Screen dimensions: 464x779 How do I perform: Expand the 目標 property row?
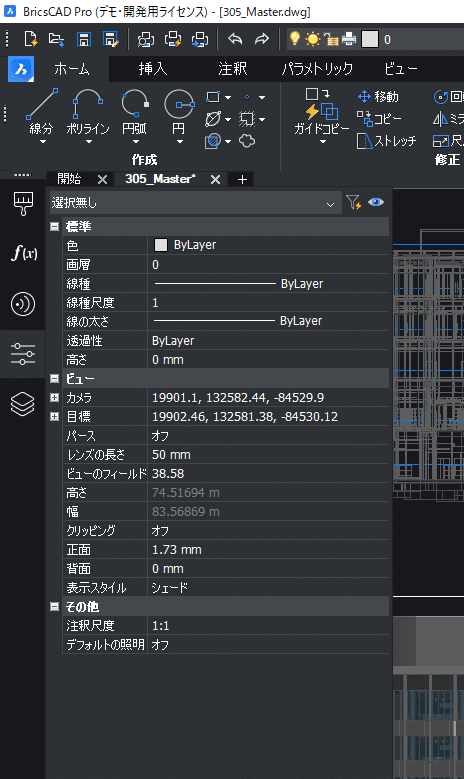(x=55, y=417)
